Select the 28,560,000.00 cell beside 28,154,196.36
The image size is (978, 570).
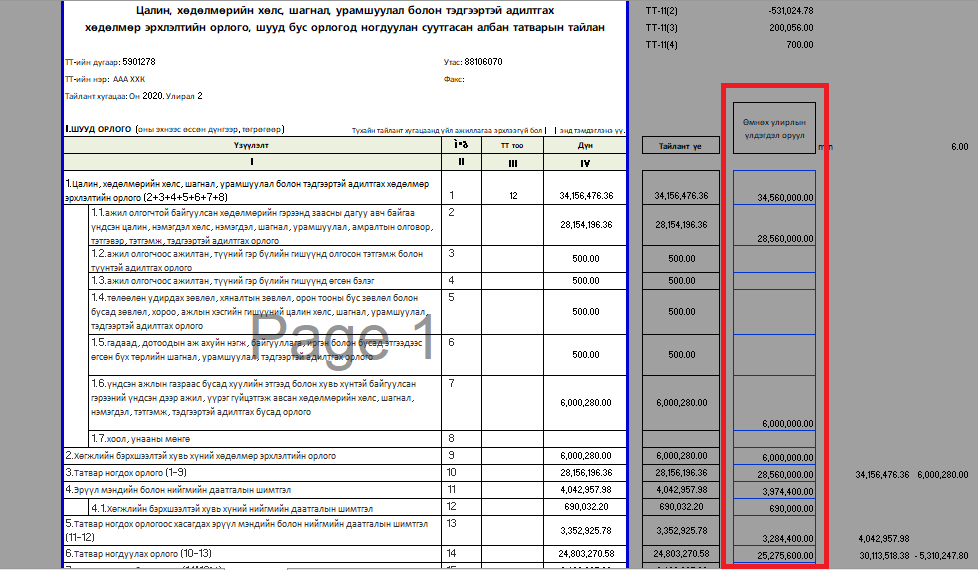773,239
